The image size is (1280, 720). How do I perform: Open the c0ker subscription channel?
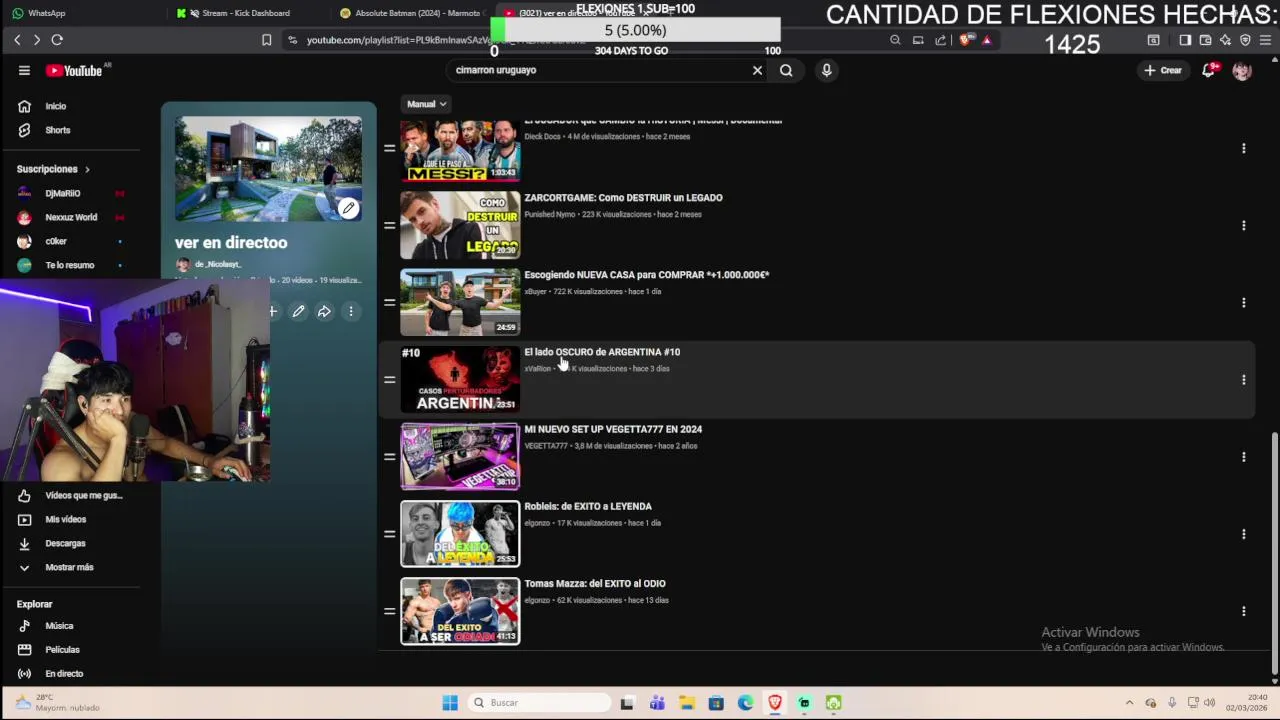56,241
